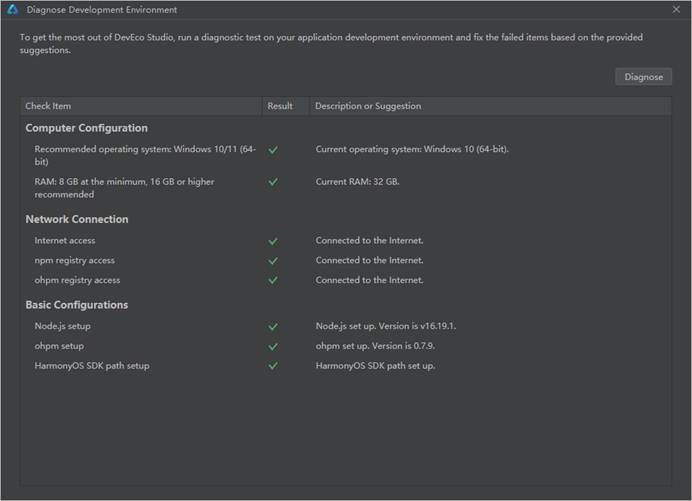Click 'ohpm set up. Version is 0.7.9.'
This screenshot has width=692, height=501.
(x=375, y=346)
